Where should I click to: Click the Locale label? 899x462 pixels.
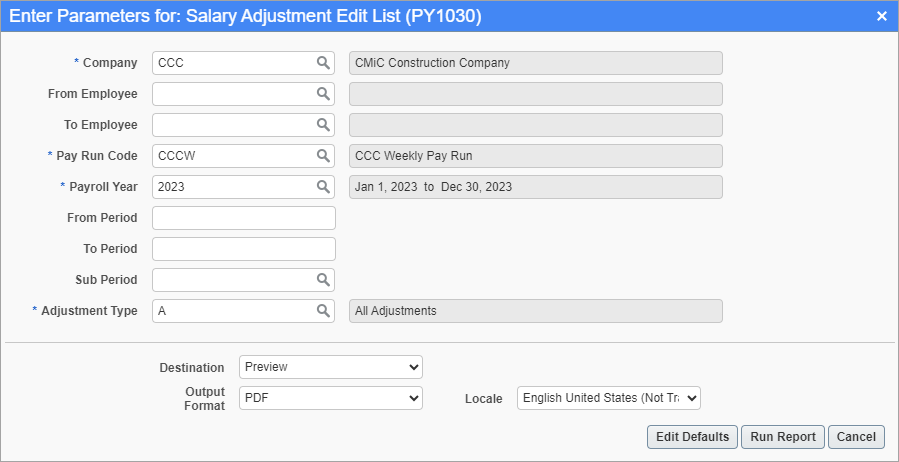click(x=484, y=398)
